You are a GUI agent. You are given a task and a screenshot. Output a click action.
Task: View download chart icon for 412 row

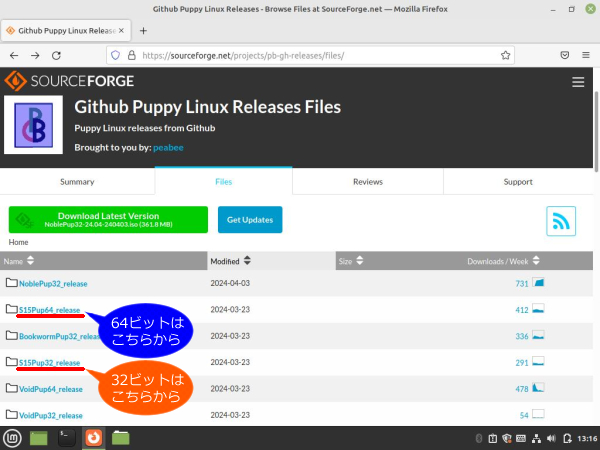538,309
